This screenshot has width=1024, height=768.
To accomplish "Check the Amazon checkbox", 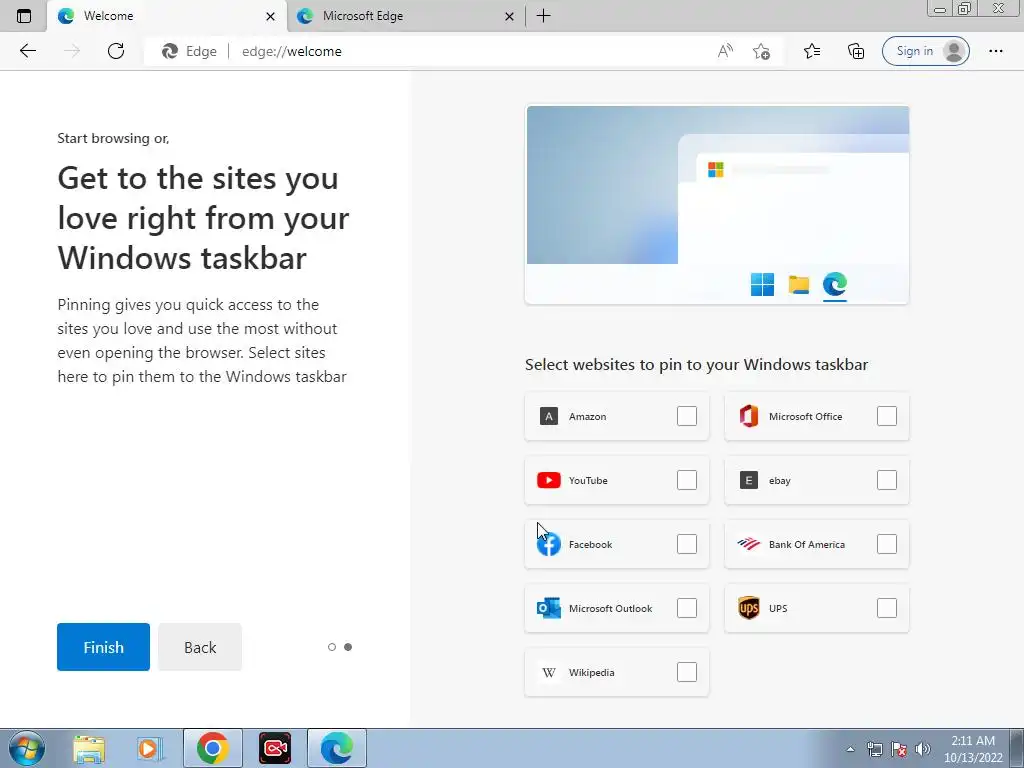I will click(x=687, y=416).
